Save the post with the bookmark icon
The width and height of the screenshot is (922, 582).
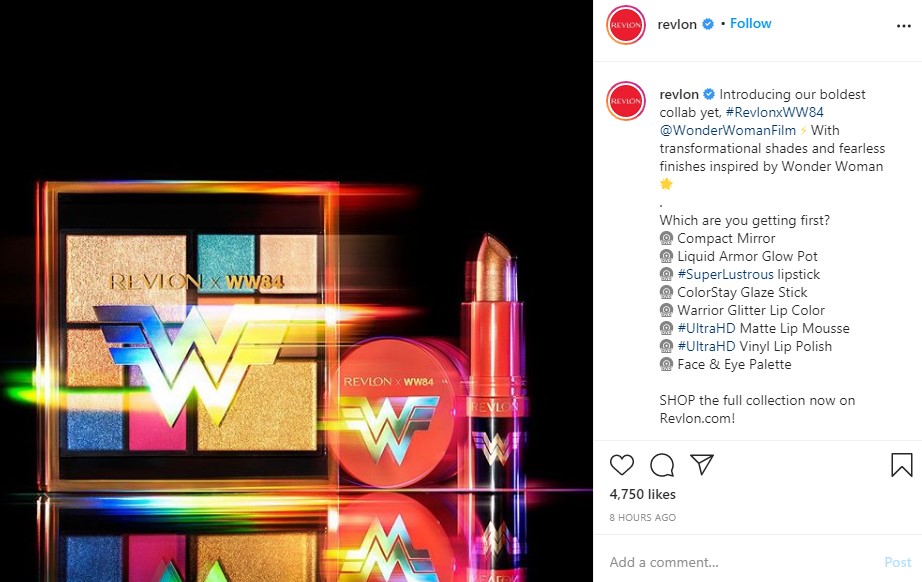click(x=901, y=464)
